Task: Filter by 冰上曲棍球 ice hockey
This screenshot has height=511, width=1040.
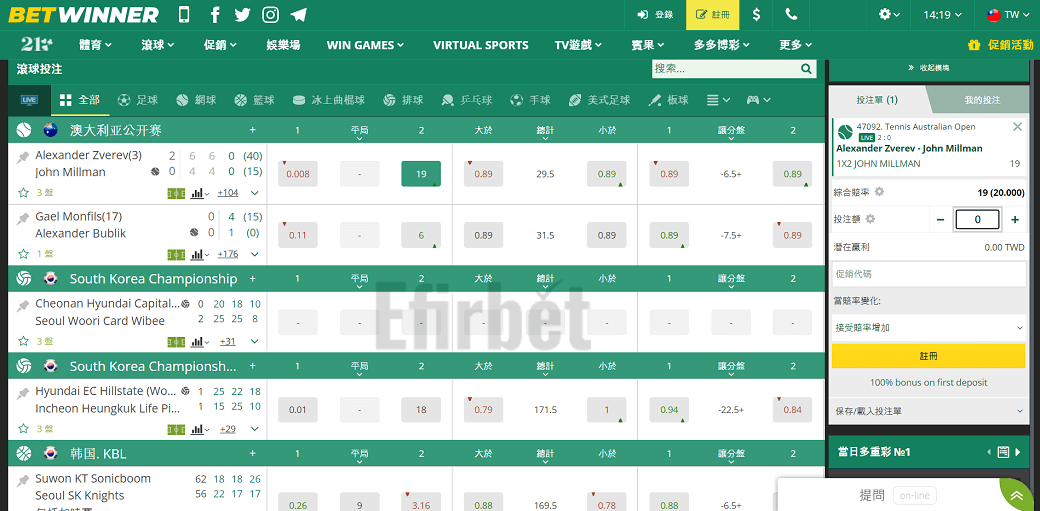Action: tap(328, 100)
